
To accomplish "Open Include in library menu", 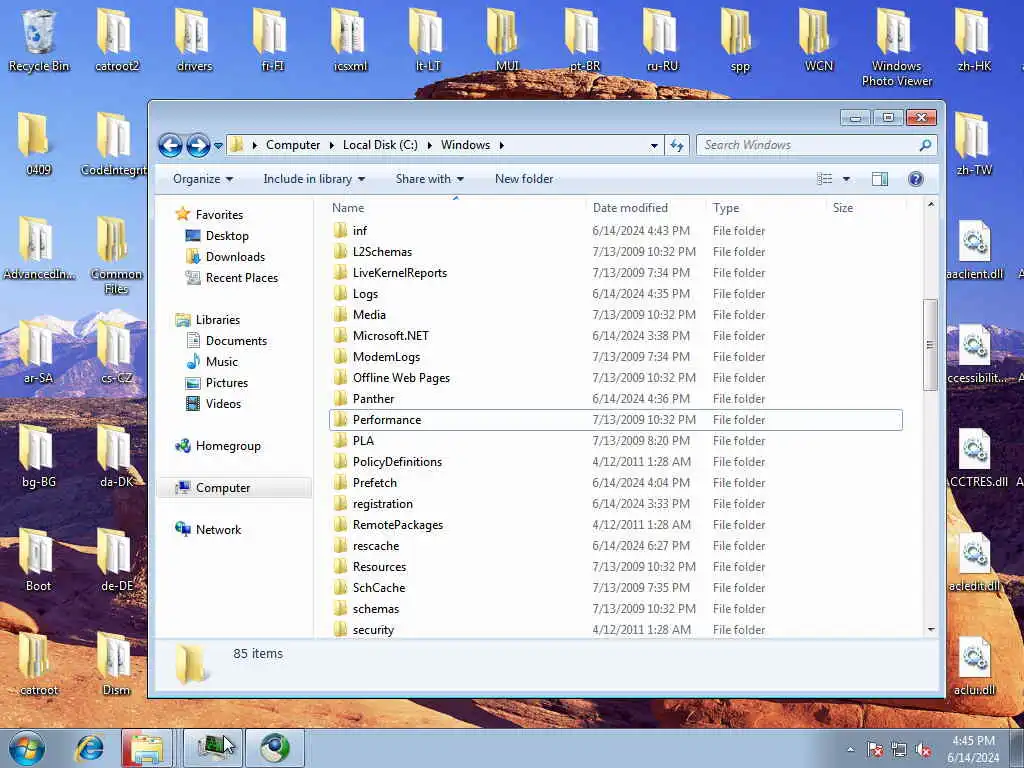I will [314, 179].
